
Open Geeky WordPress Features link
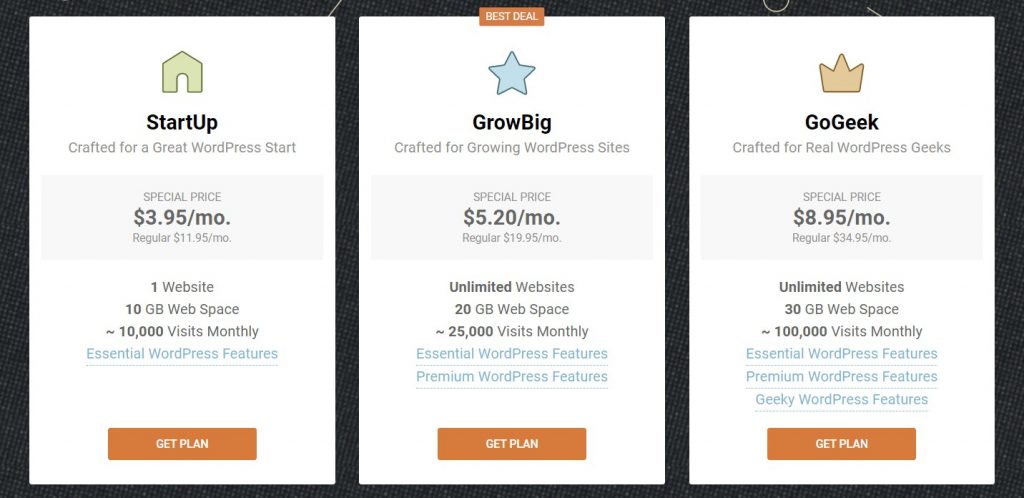coord(841,400)
